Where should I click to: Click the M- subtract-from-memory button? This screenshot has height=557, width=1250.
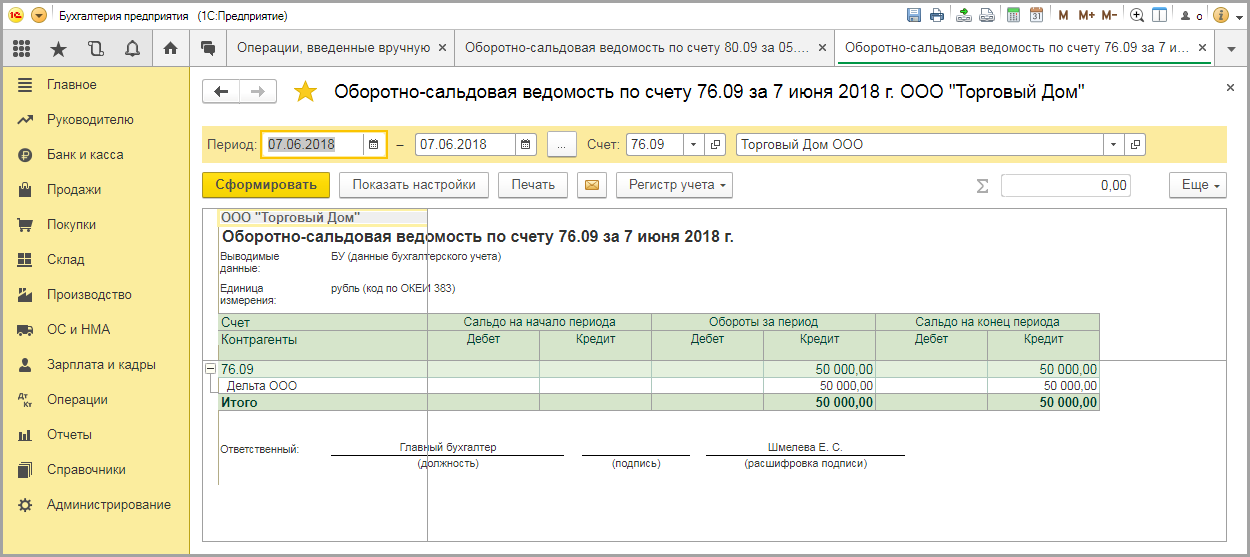1109,15
